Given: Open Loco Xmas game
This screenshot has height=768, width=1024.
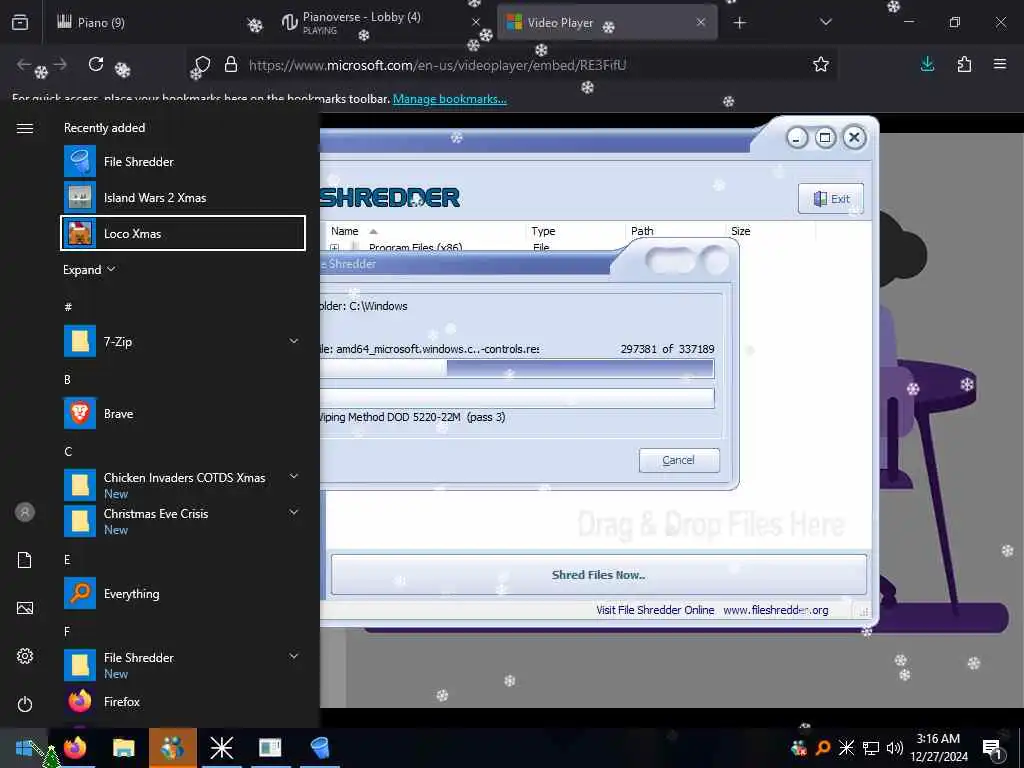Looking at the screenshot, I should pos(183,233).
